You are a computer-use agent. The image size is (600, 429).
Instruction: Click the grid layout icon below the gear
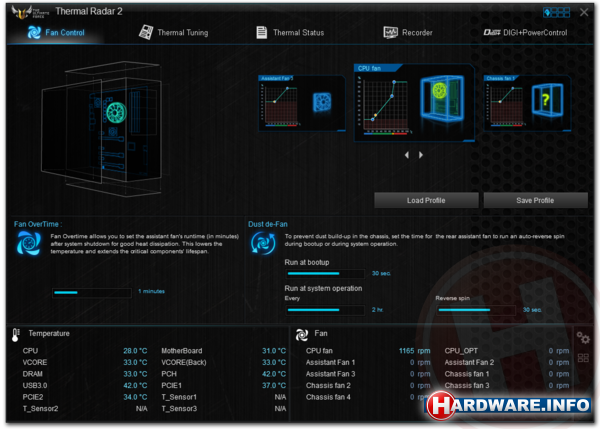coord(583,358)
